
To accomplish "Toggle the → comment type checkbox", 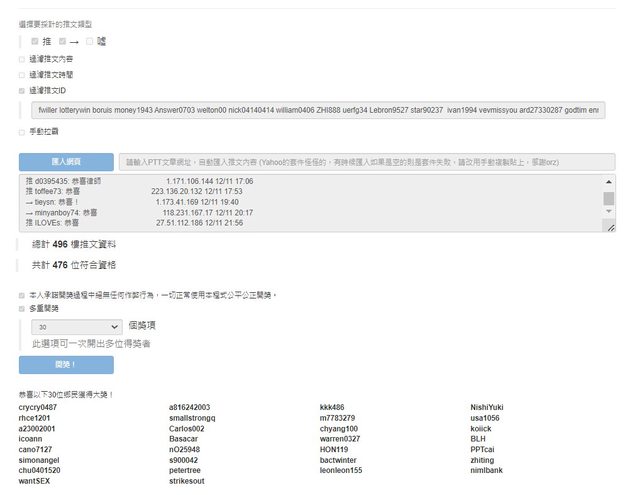I will pyautogui.click(x=62, y=41).
